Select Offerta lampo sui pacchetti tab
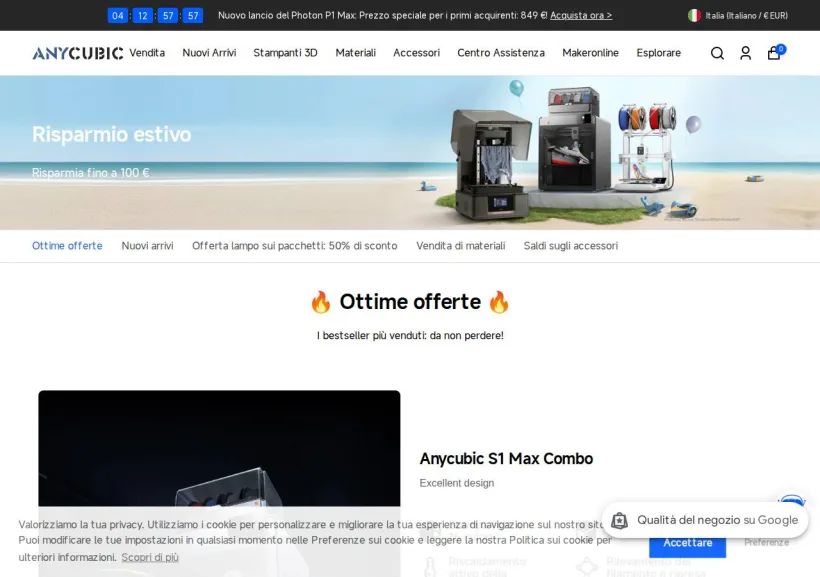 [x=294, y=246]
